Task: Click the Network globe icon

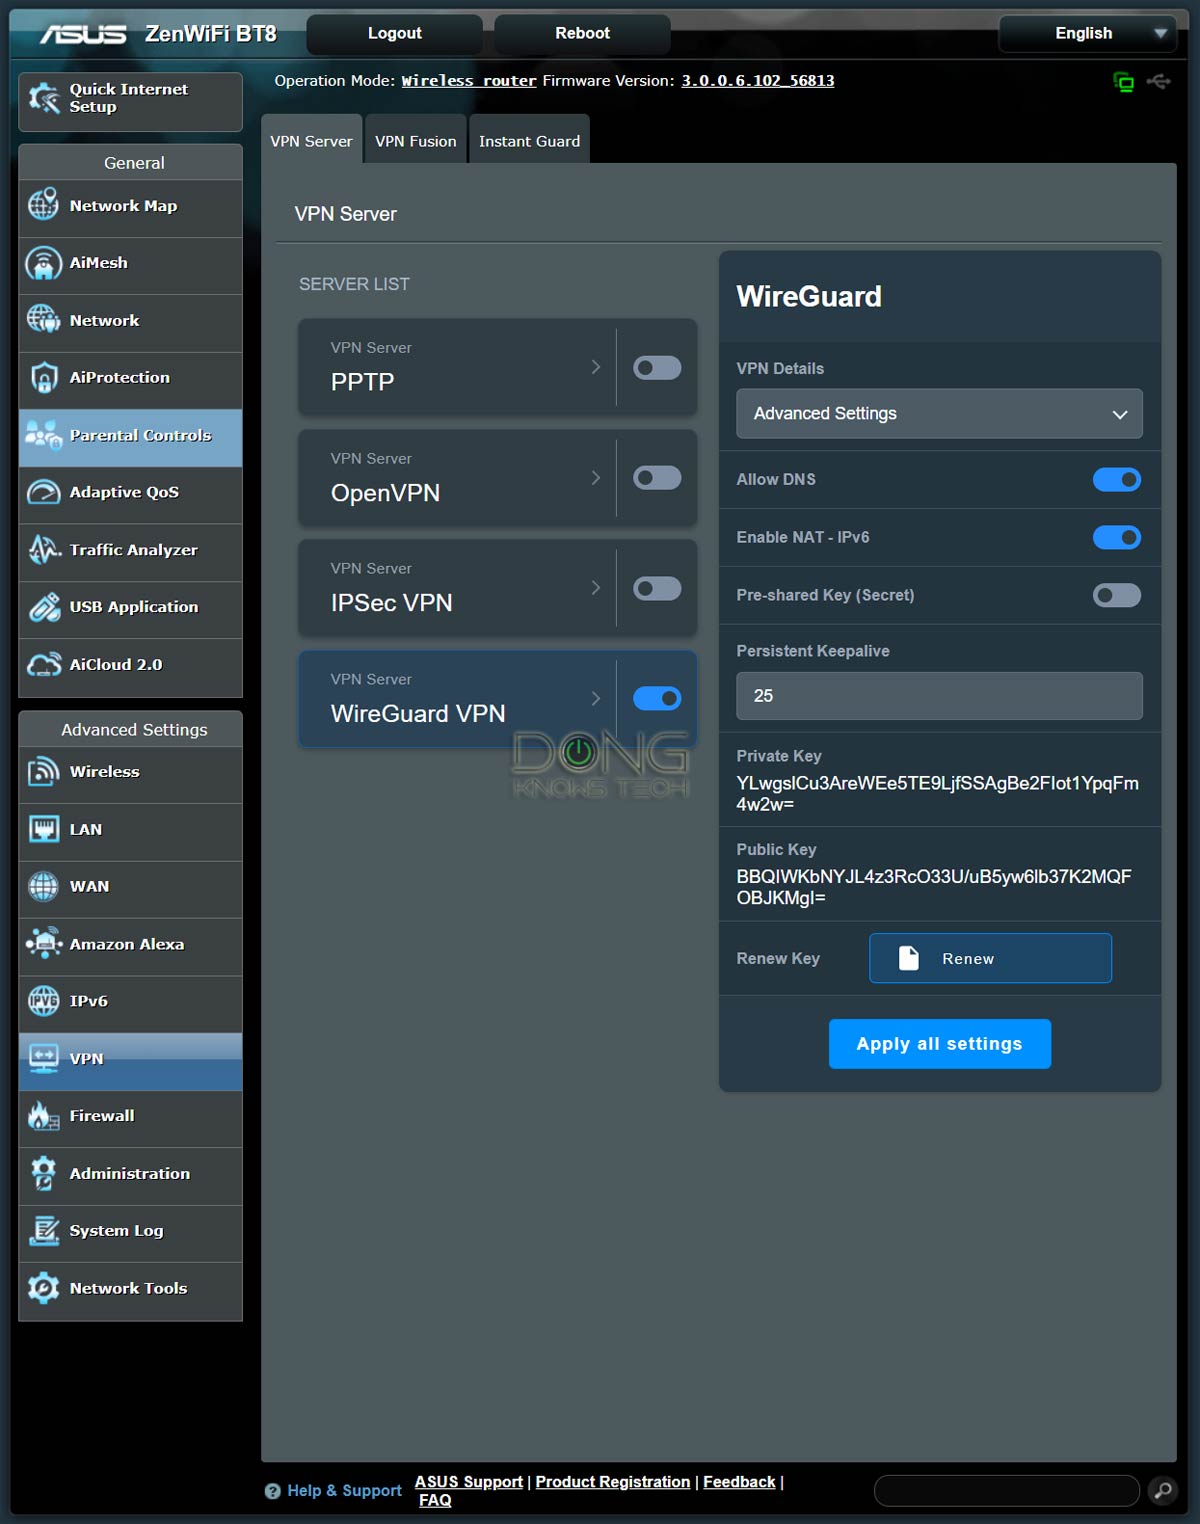Action: click(43, 320)
